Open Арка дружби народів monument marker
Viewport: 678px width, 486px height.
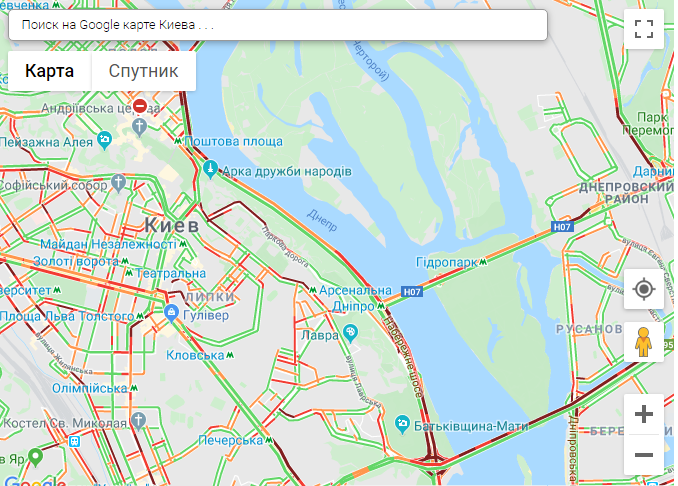click(x=210, y=169)
